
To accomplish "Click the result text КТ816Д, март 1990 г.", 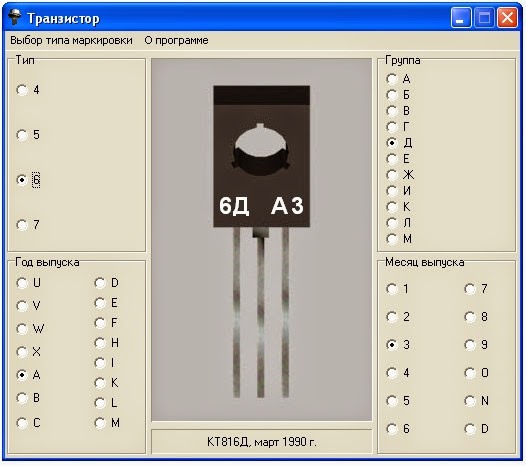I will [262, 442].
